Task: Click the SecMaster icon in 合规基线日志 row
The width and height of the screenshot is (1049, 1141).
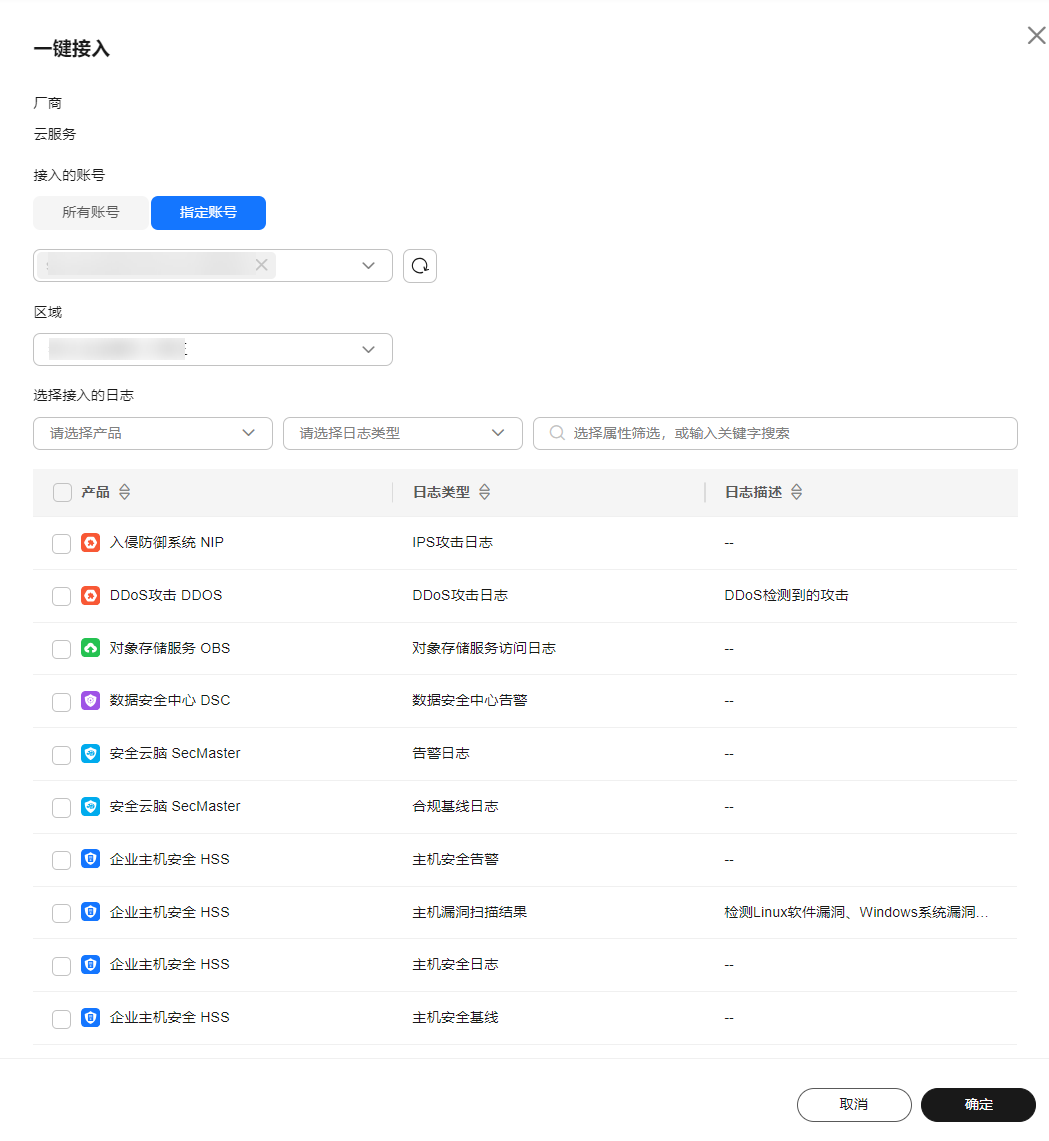Action: pyautogui.click(x=90, y=806)
